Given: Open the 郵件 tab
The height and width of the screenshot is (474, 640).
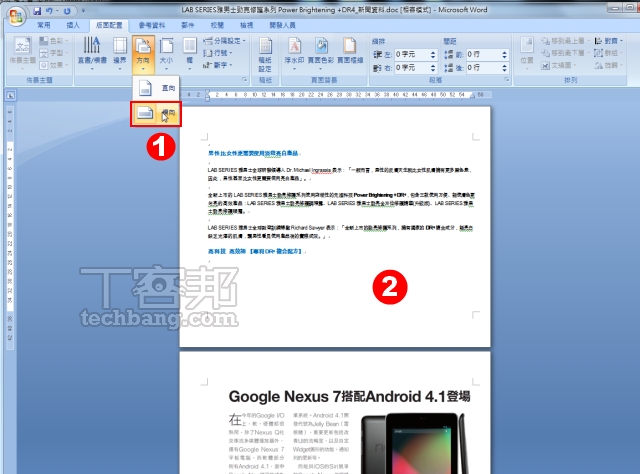Looking at the screenshot, I should [187, 25].
